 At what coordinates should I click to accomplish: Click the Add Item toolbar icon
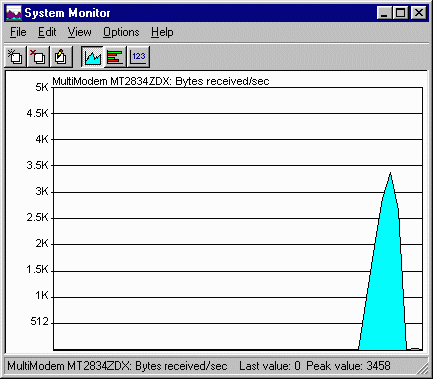coord(15,57)
